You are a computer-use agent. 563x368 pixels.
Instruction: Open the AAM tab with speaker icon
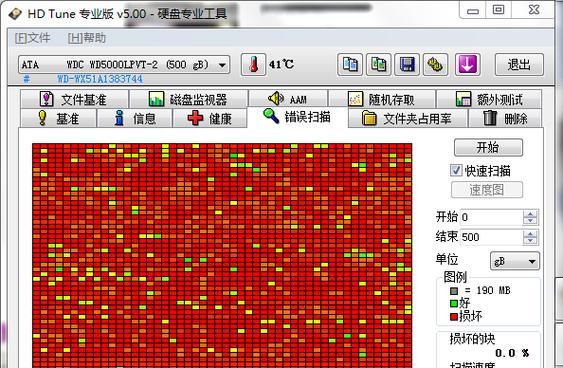point(288,99)
